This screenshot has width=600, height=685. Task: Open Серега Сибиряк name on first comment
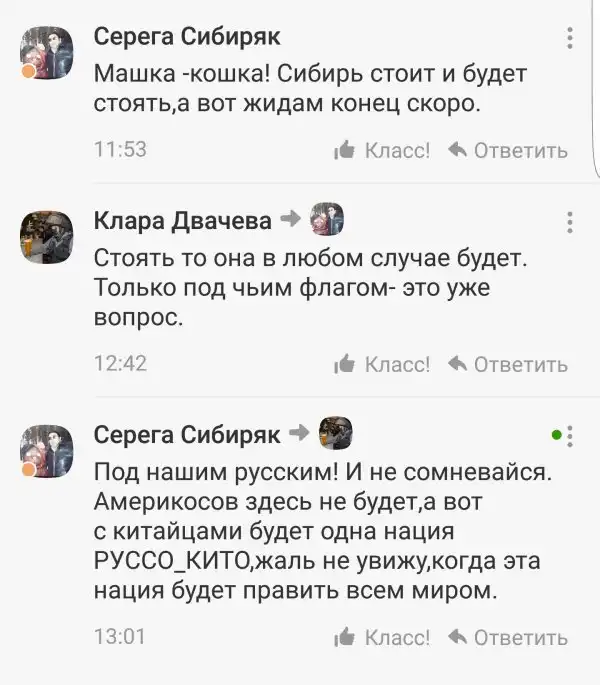pyautogui.click(x=187, y=37)
